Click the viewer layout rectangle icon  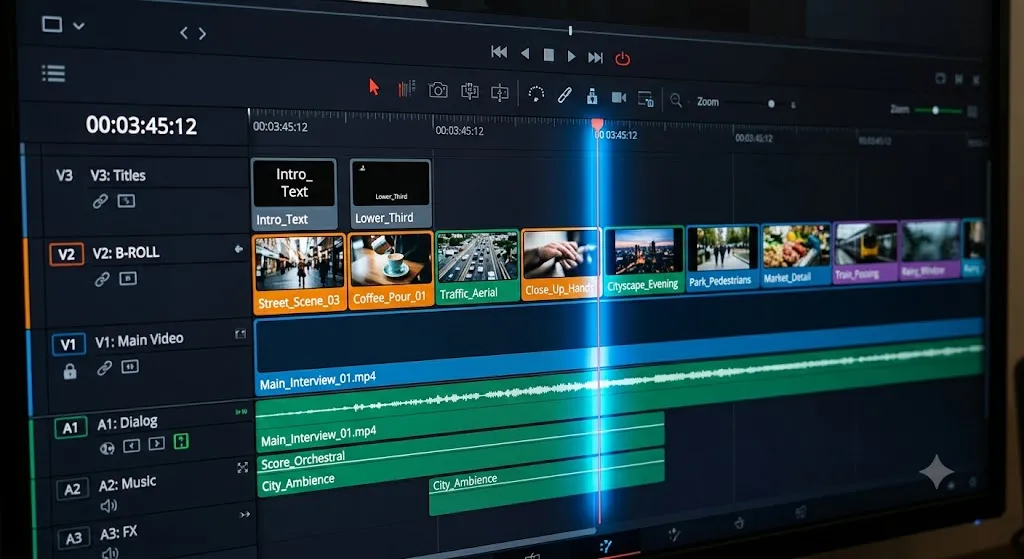pos(52,24)
